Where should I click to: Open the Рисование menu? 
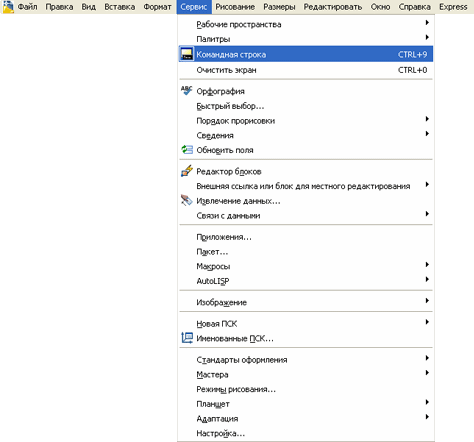point(235,7)
